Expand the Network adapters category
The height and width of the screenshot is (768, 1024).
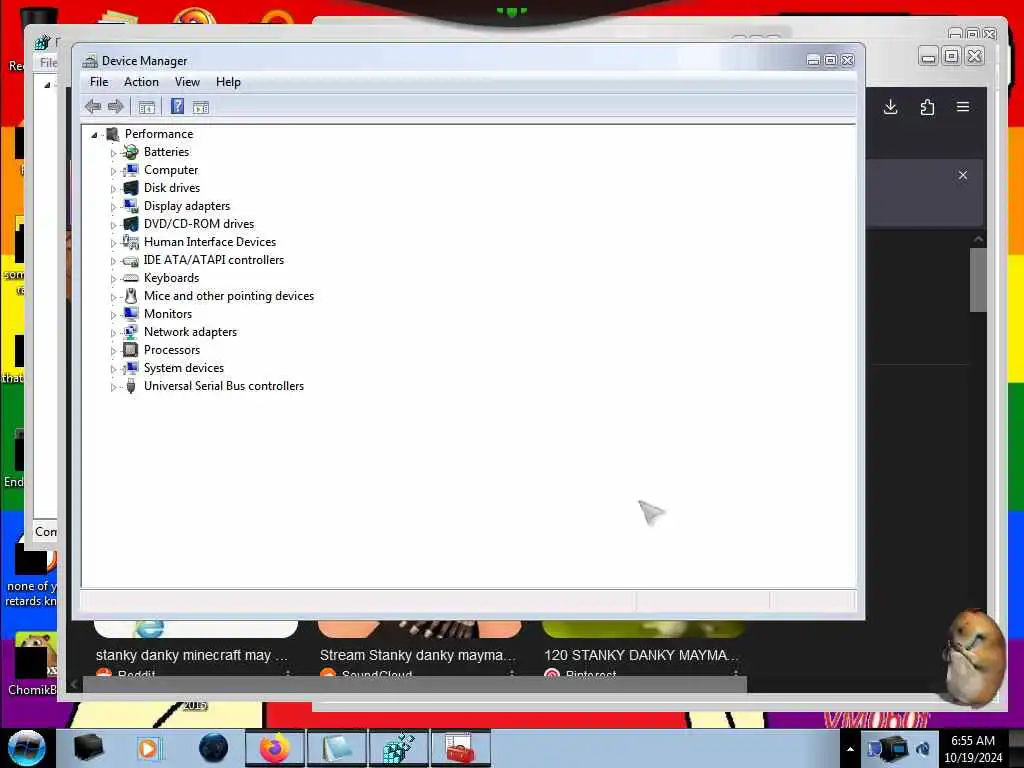pyautogui.click(x=113, y=332)
